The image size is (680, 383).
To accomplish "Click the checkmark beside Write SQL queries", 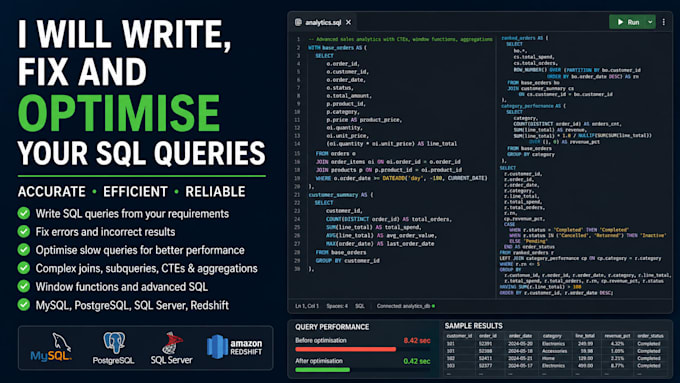I will tap(24, 213).
